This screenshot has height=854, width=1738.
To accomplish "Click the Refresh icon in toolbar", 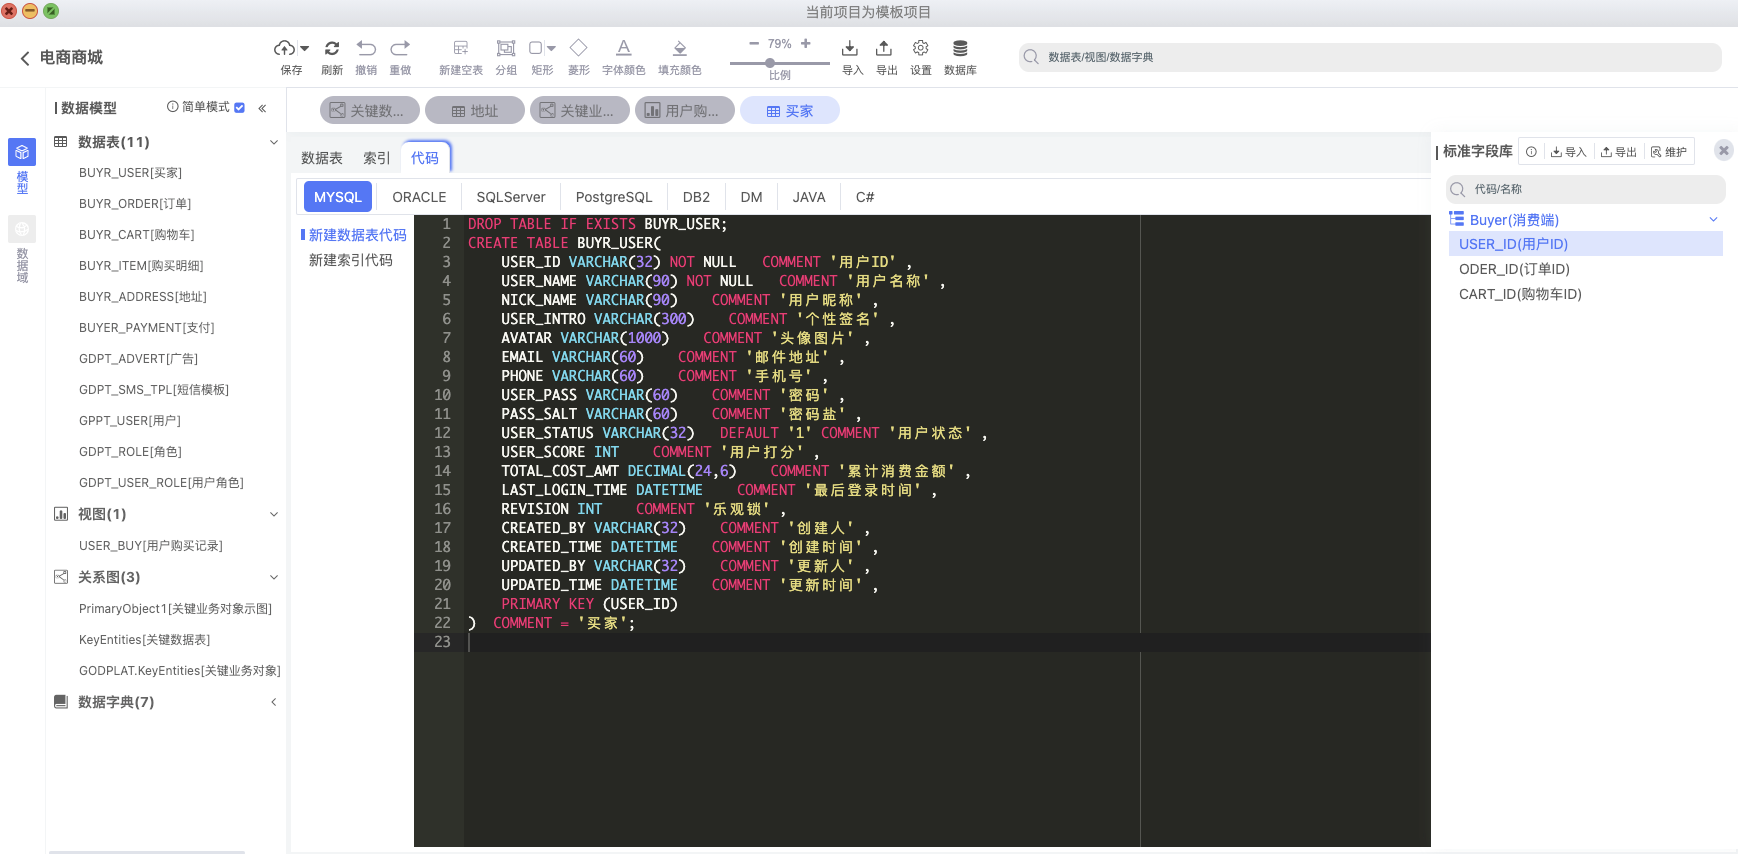I will pos(332,48).
